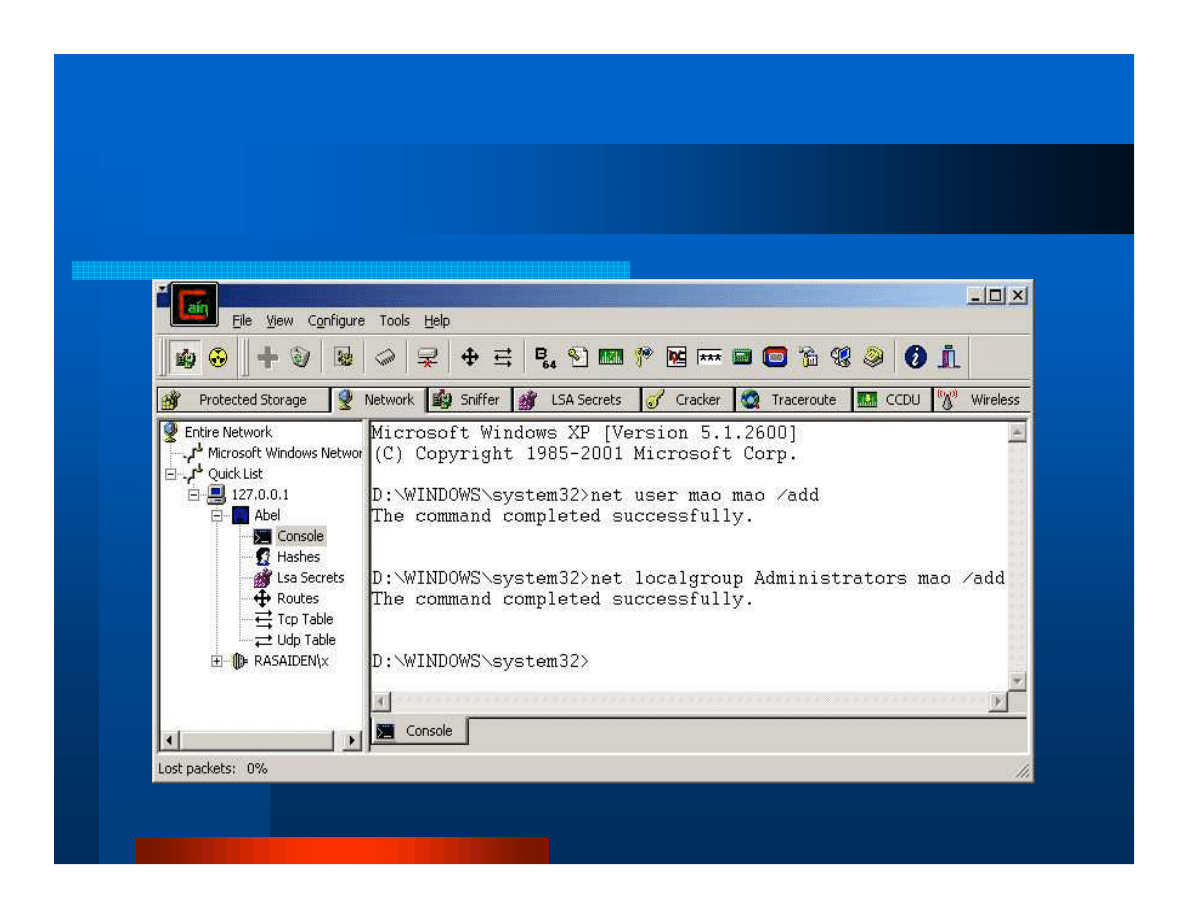Screen dimensions: 1188x918
Task: Click the Start/Stop Sniffer toolbar icon
Action: click(x=185, y=357)
